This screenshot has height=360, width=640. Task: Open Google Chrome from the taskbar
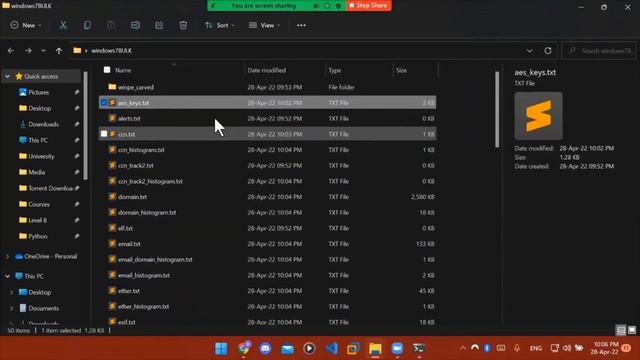click(244, 348)
